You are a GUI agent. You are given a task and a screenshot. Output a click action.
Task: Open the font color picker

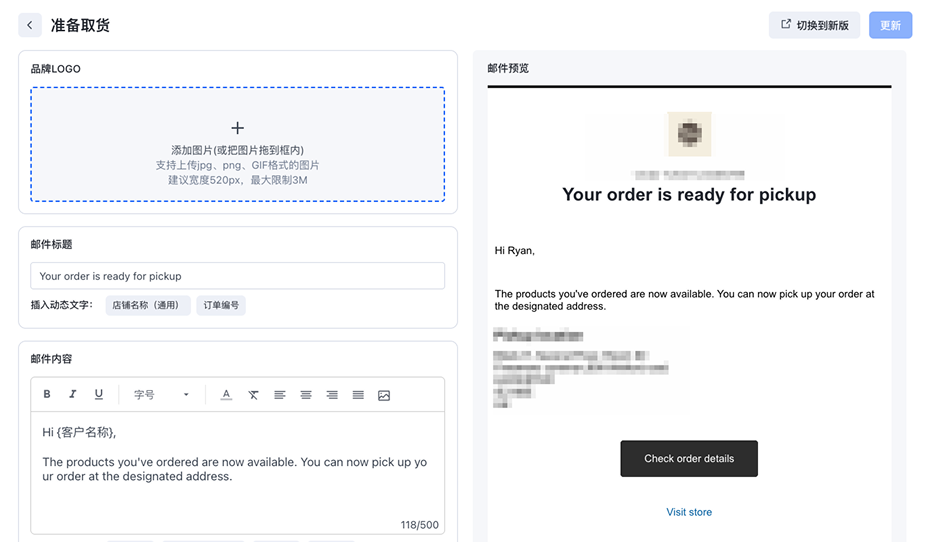[x=227, y=395]
